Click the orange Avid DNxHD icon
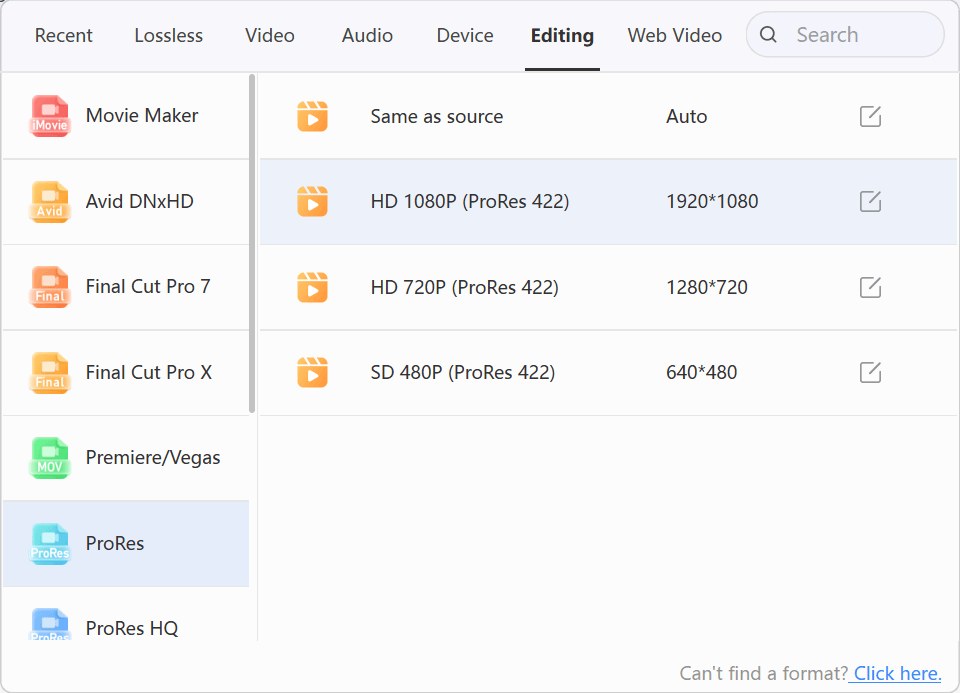 click(50, 201)
